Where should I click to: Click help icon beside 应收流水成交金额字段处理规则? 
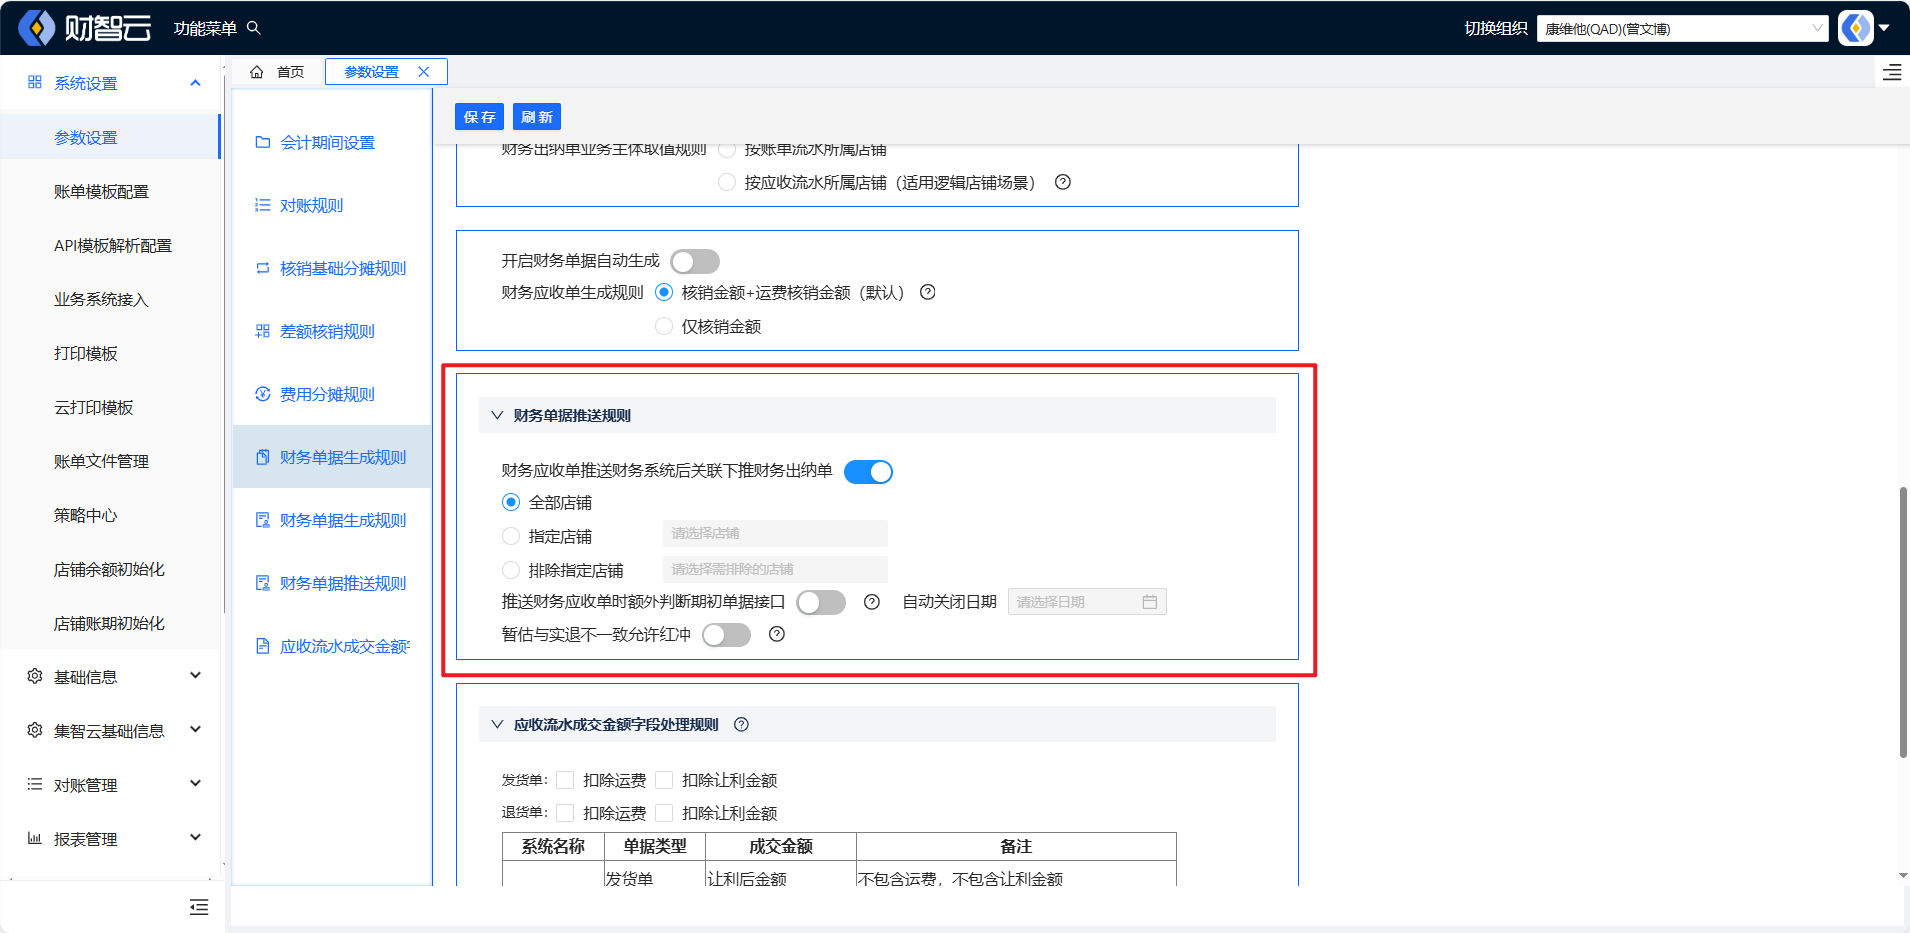pyautogui.click(x=741, y=725)
